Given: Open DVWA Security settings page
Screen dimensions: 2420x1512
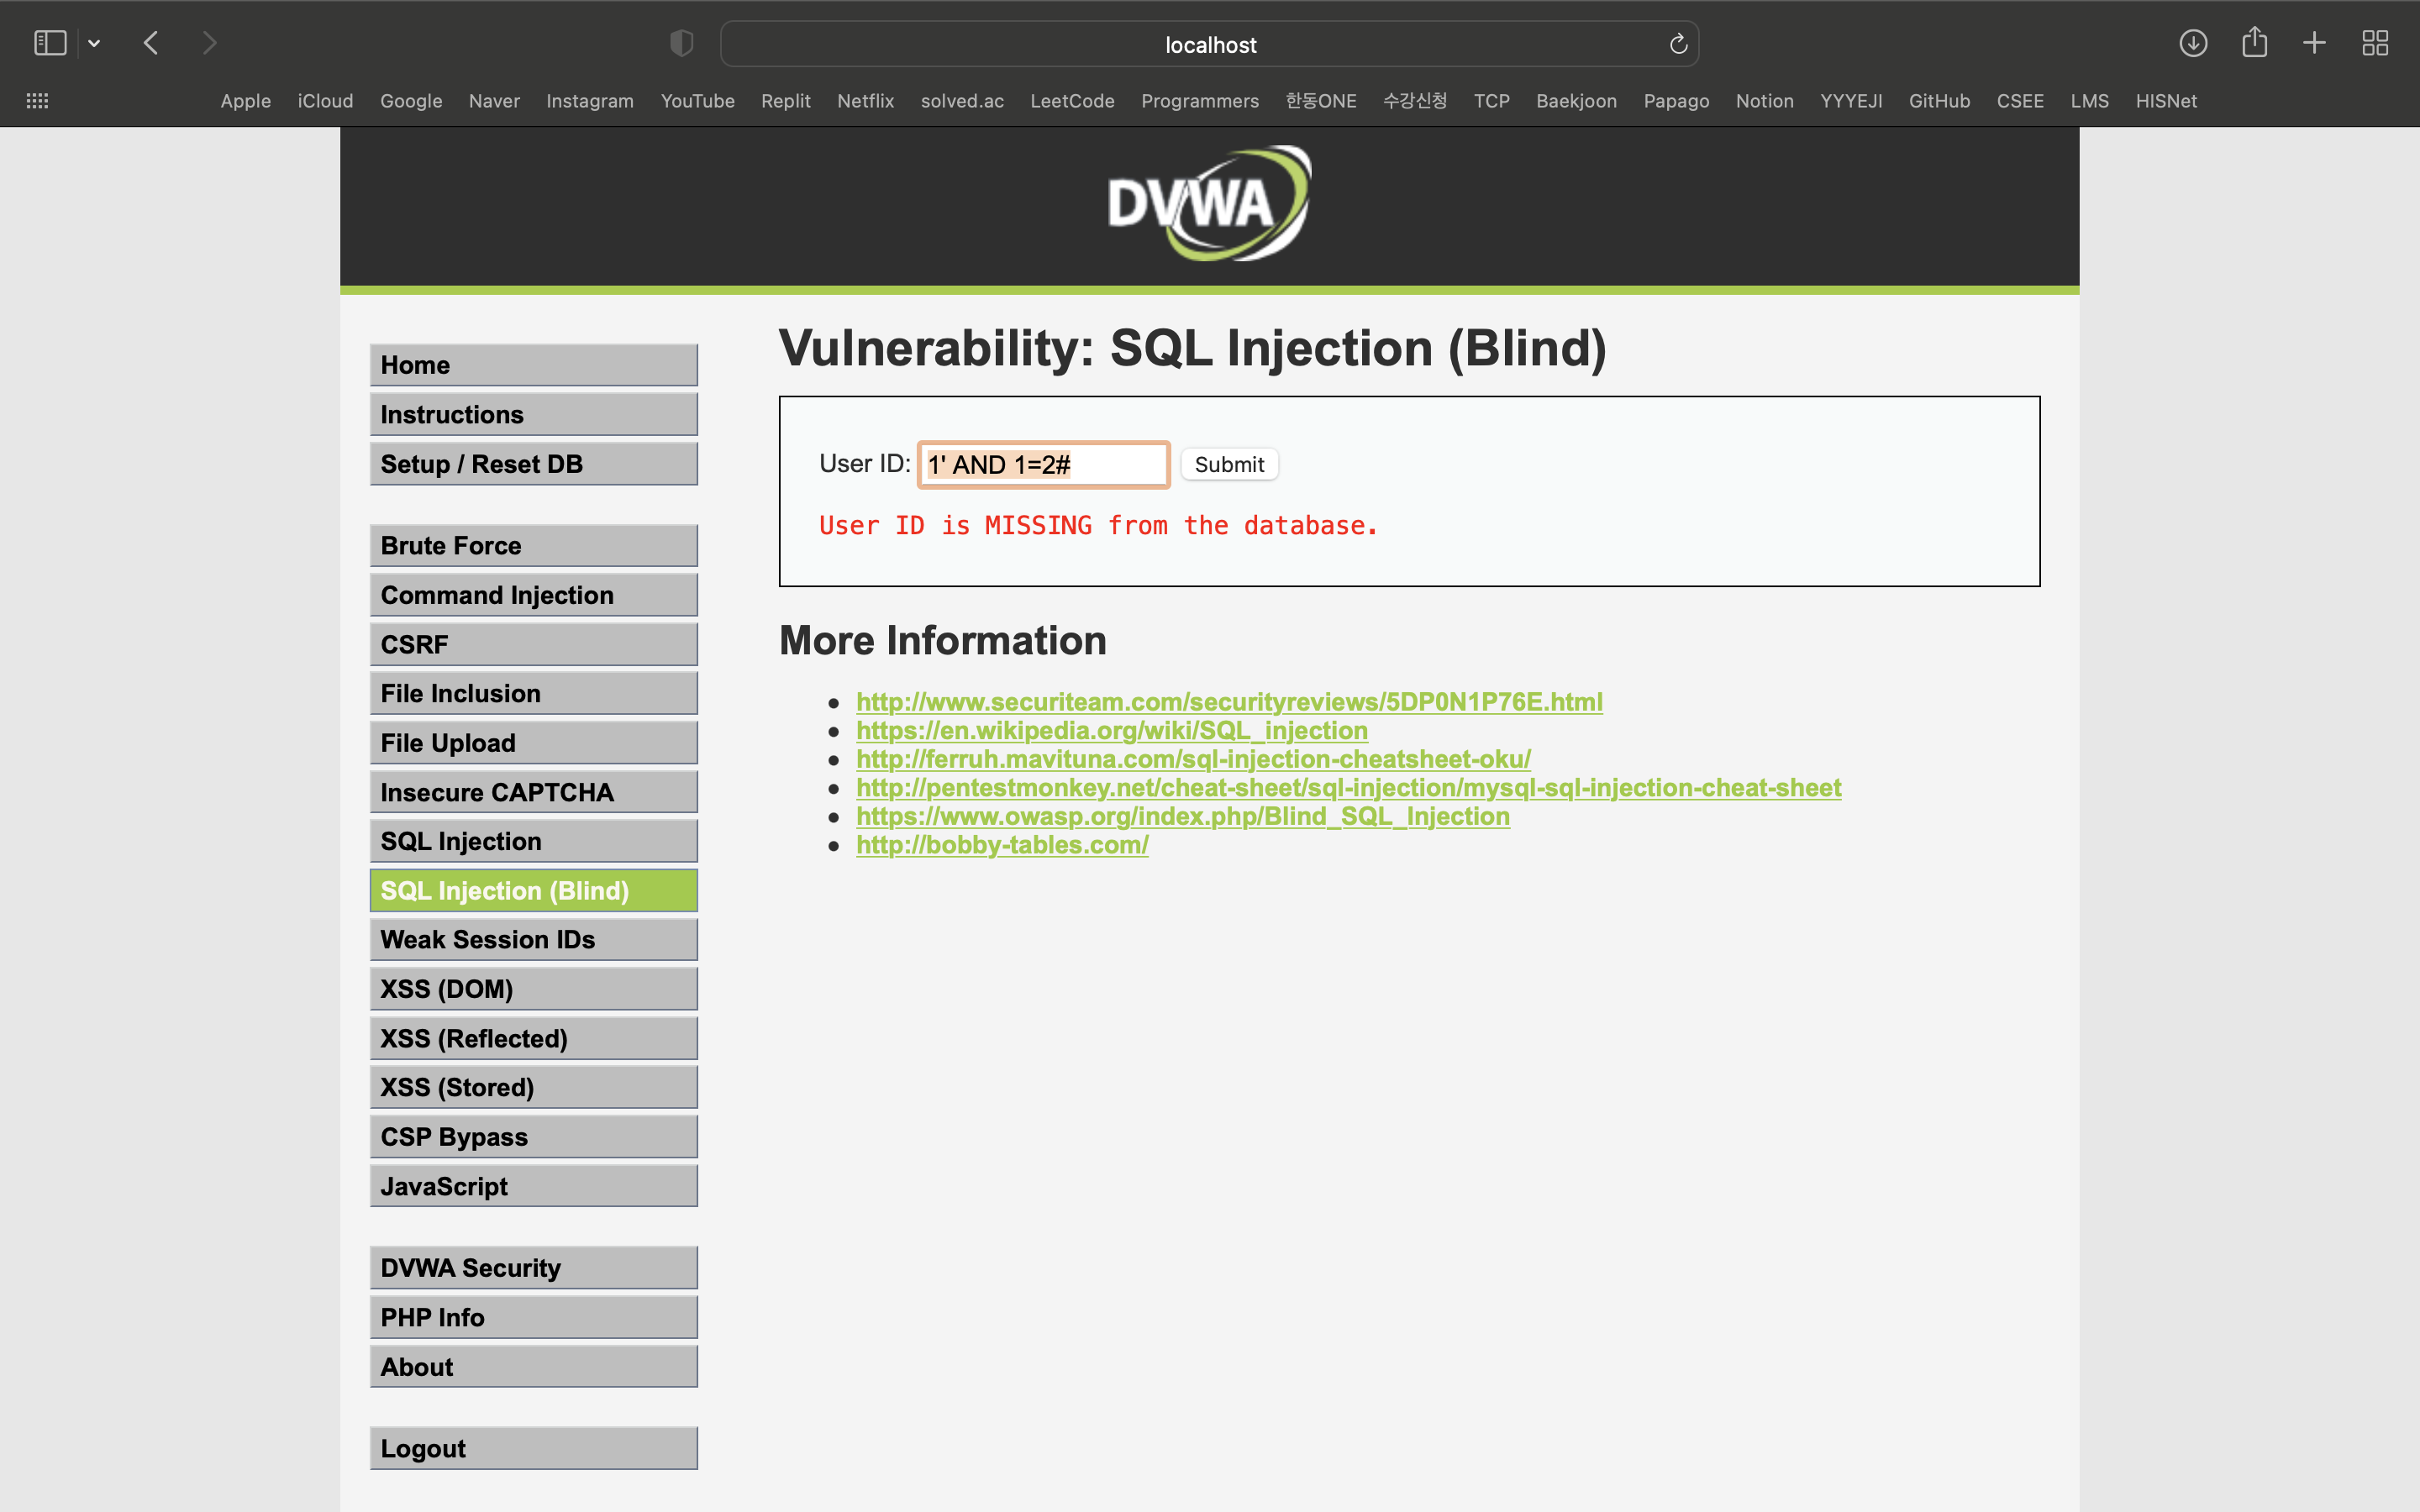Looking at the screenshot, I should [x=533, y=1268].
